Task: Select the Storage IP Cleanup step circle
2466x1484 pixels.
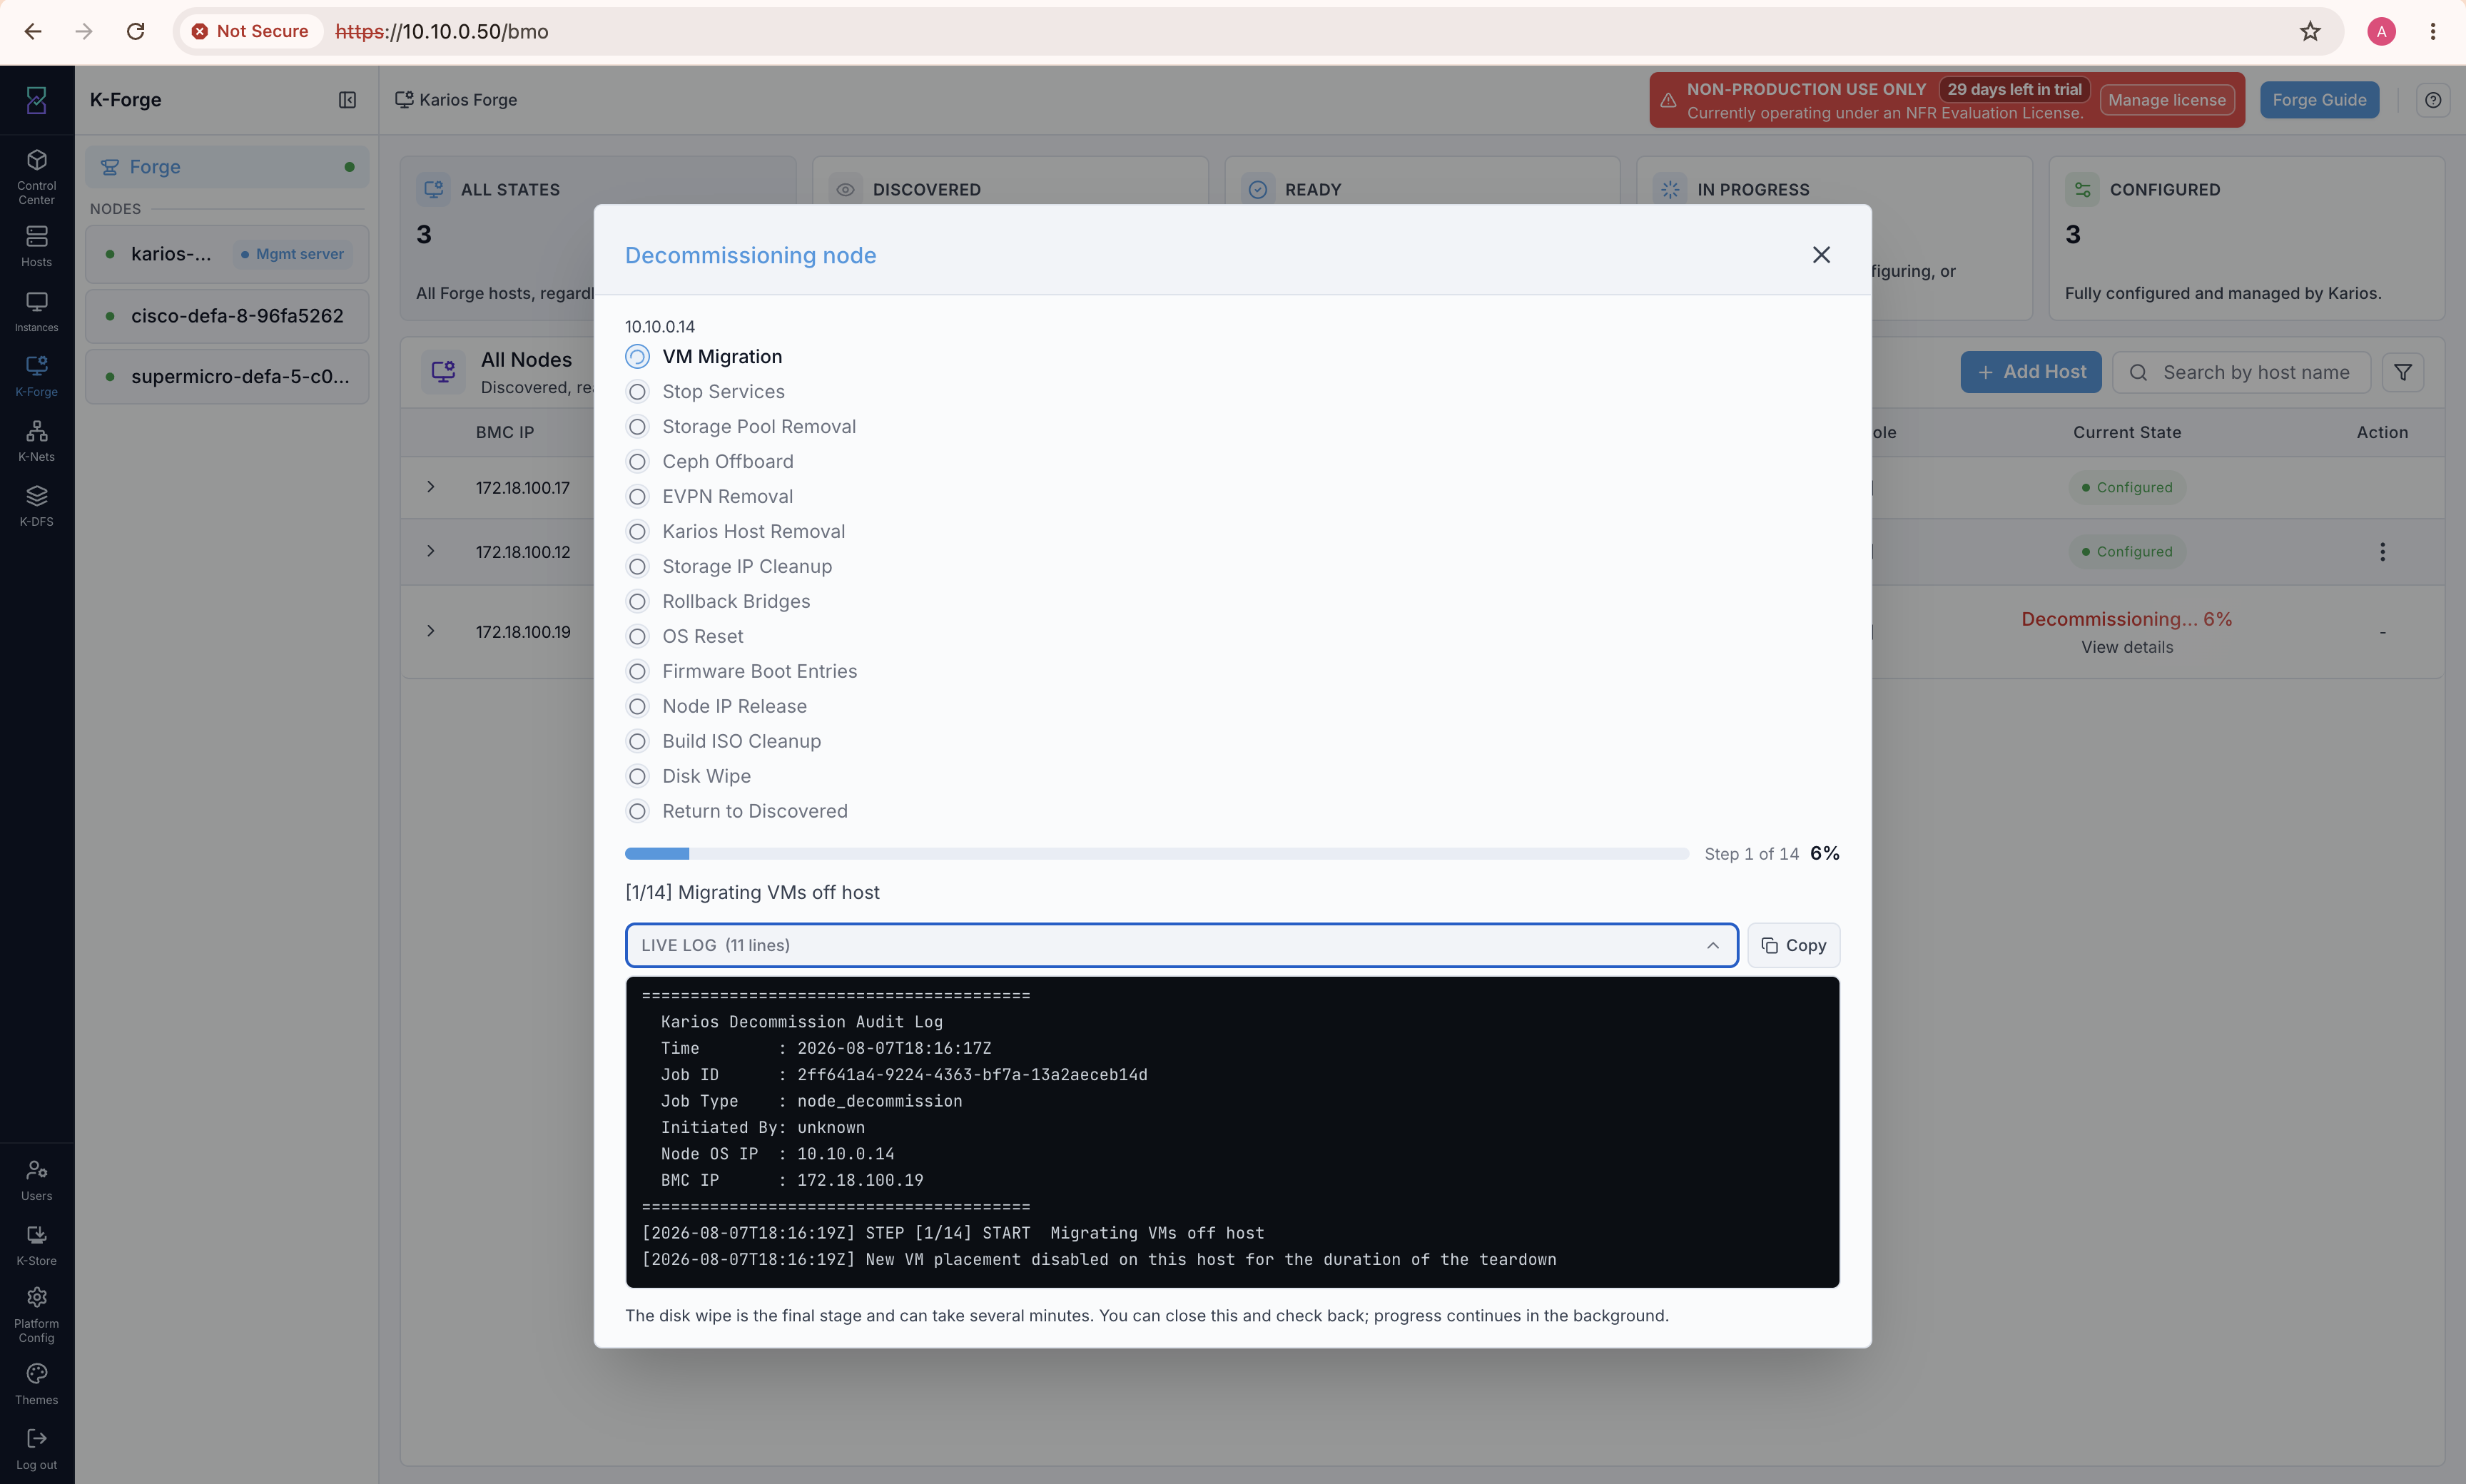Action: tap(637, 567)
